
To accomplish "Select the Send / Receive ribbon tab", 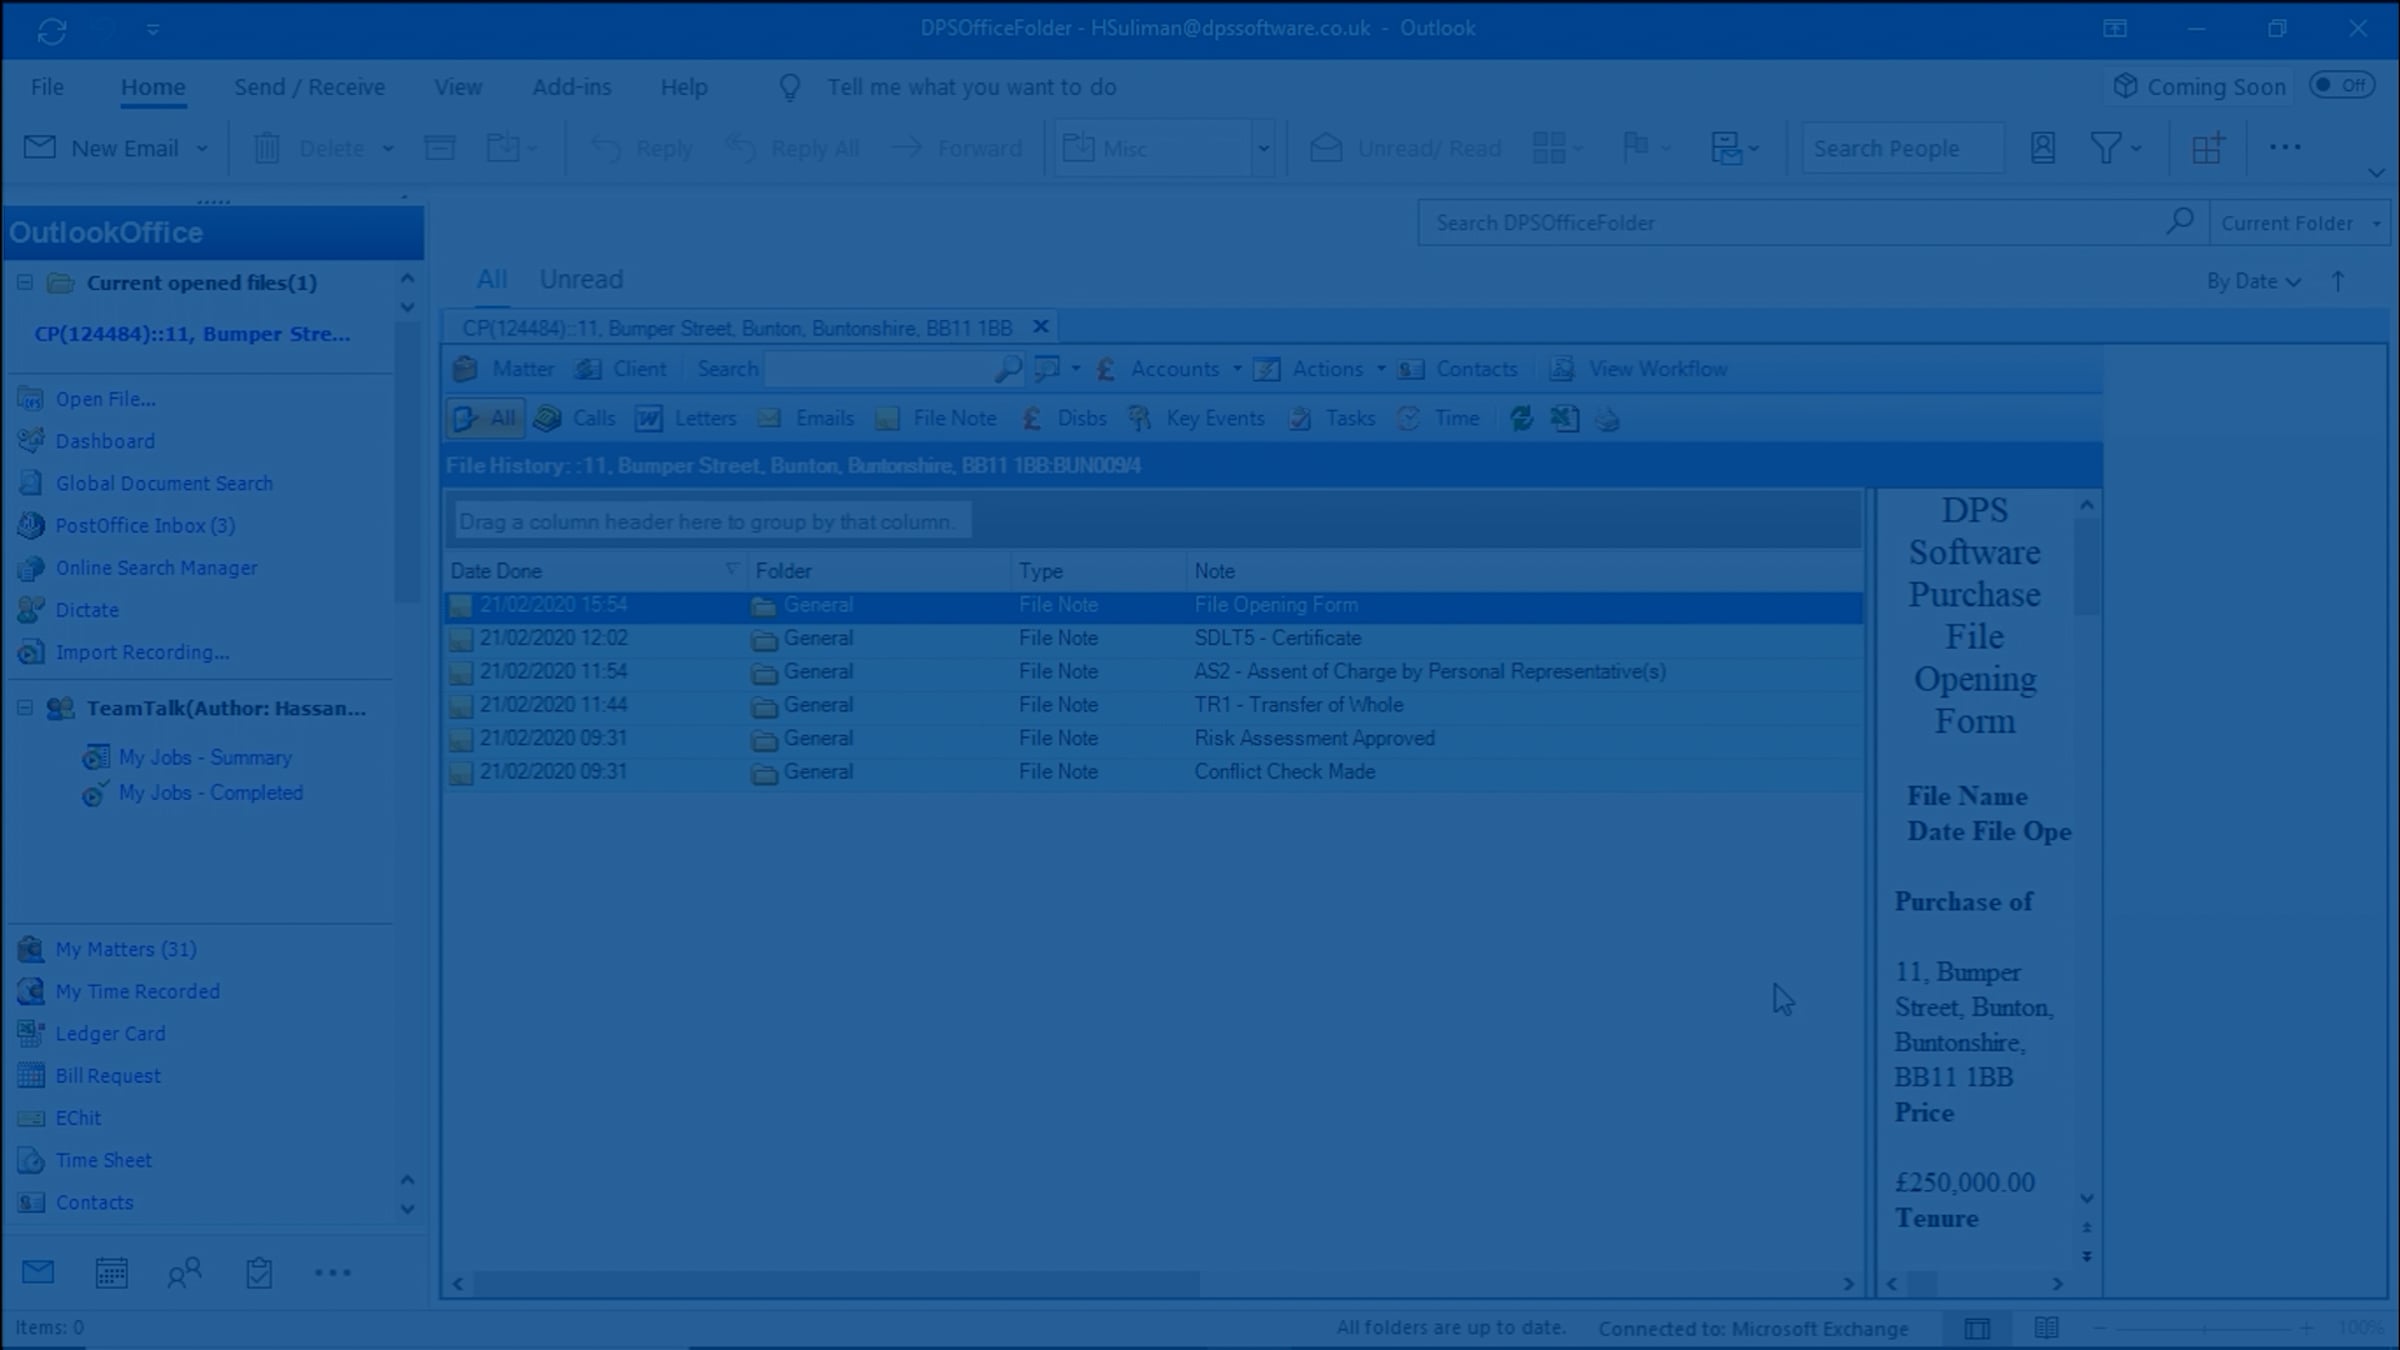I will (x=309, y=87).
